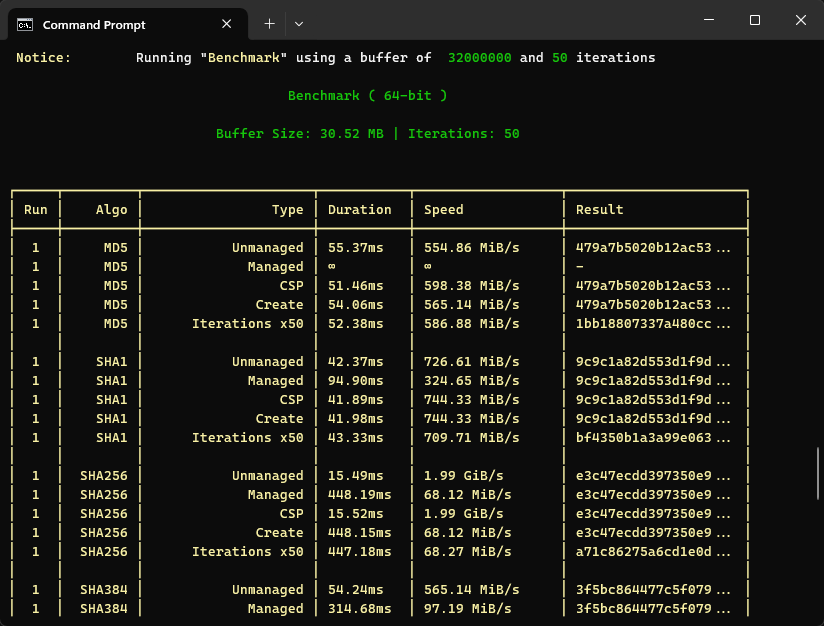This screenshot has height=626, width=824.
Task: Click the Algo column header
Action: 111,210
